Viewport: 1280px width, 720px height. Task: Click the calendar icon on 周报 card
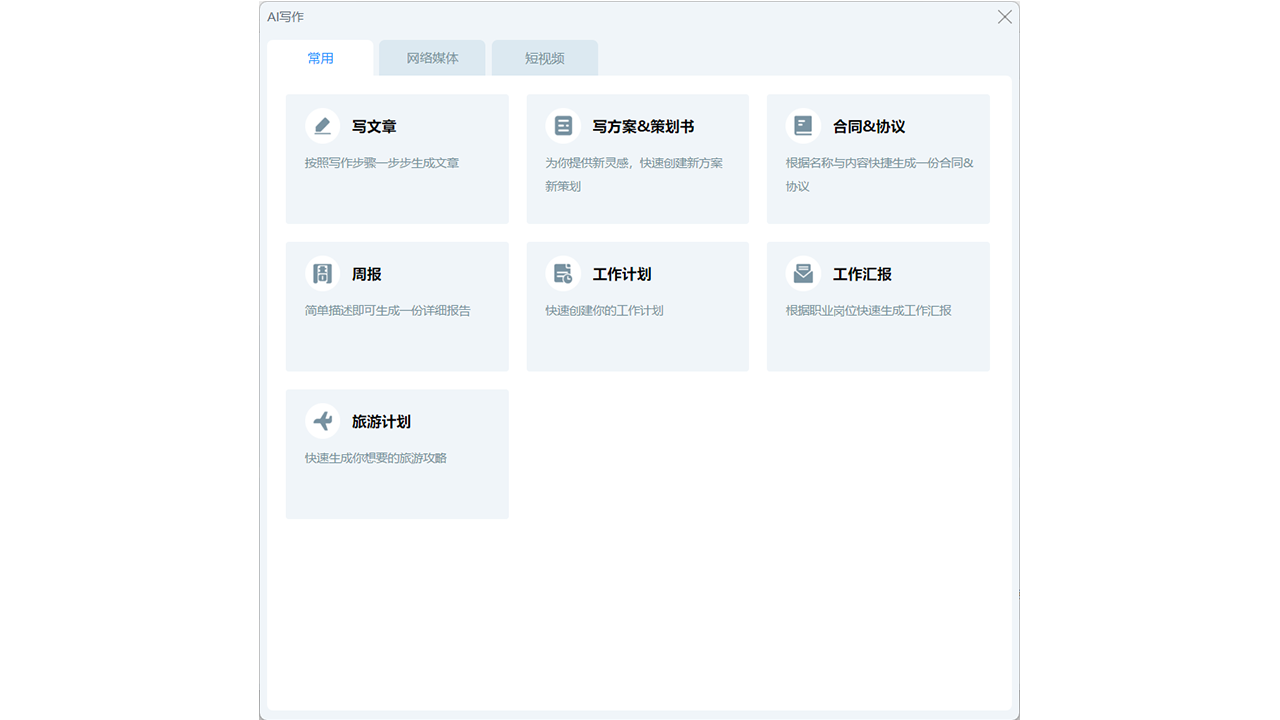tap(322, 273)
